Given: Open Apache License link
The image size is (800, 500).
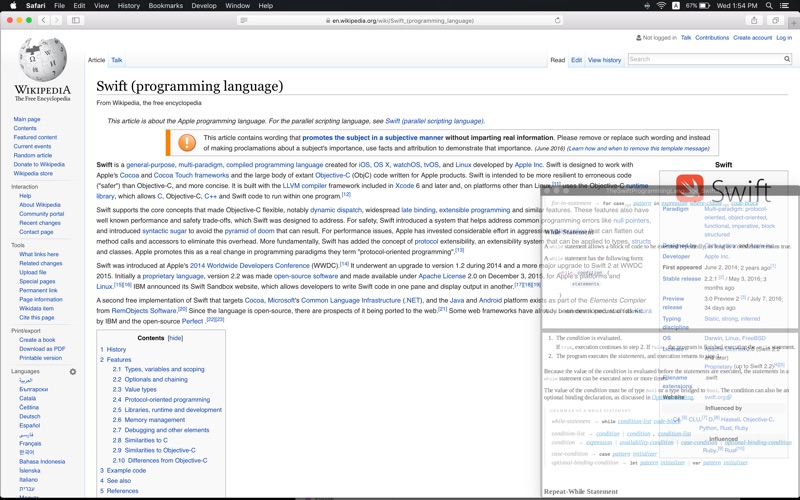Looking at the screenshot, I should 442,276.
